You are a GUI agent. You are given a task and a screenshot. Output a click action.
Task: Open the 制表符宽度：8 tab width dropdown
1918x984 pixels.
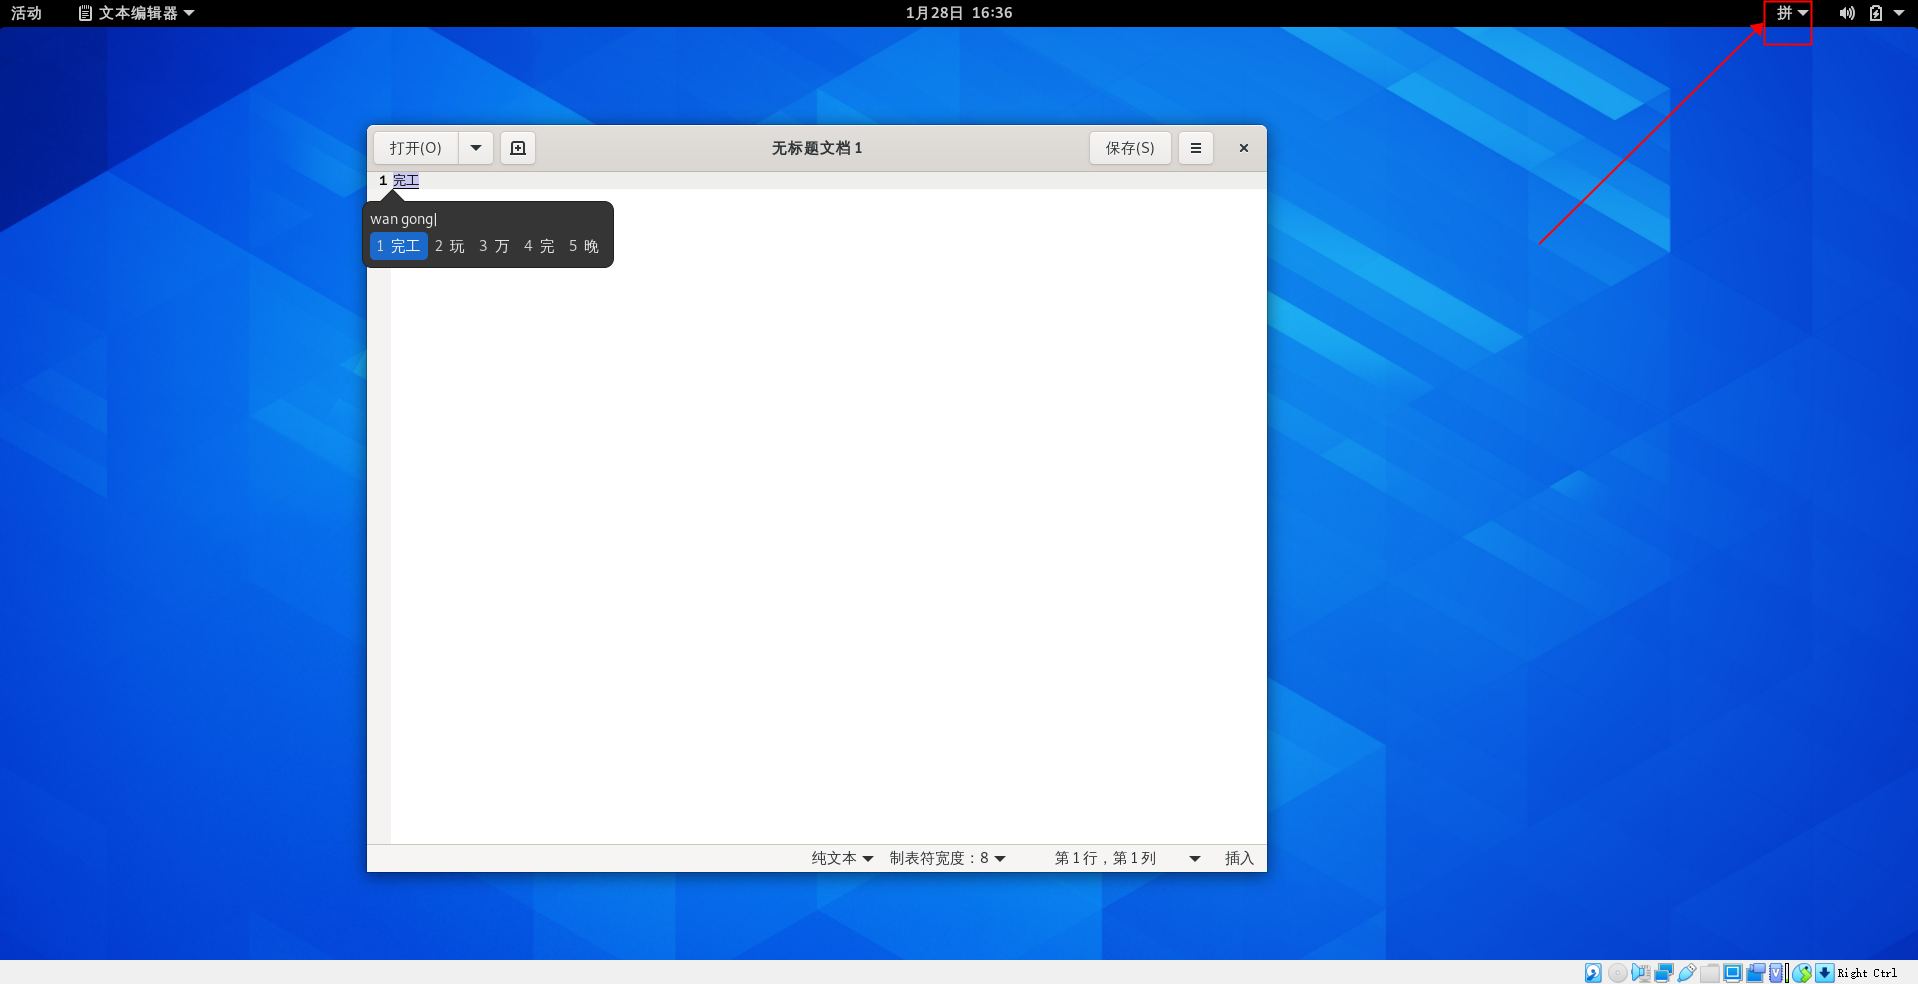(946, 858)
